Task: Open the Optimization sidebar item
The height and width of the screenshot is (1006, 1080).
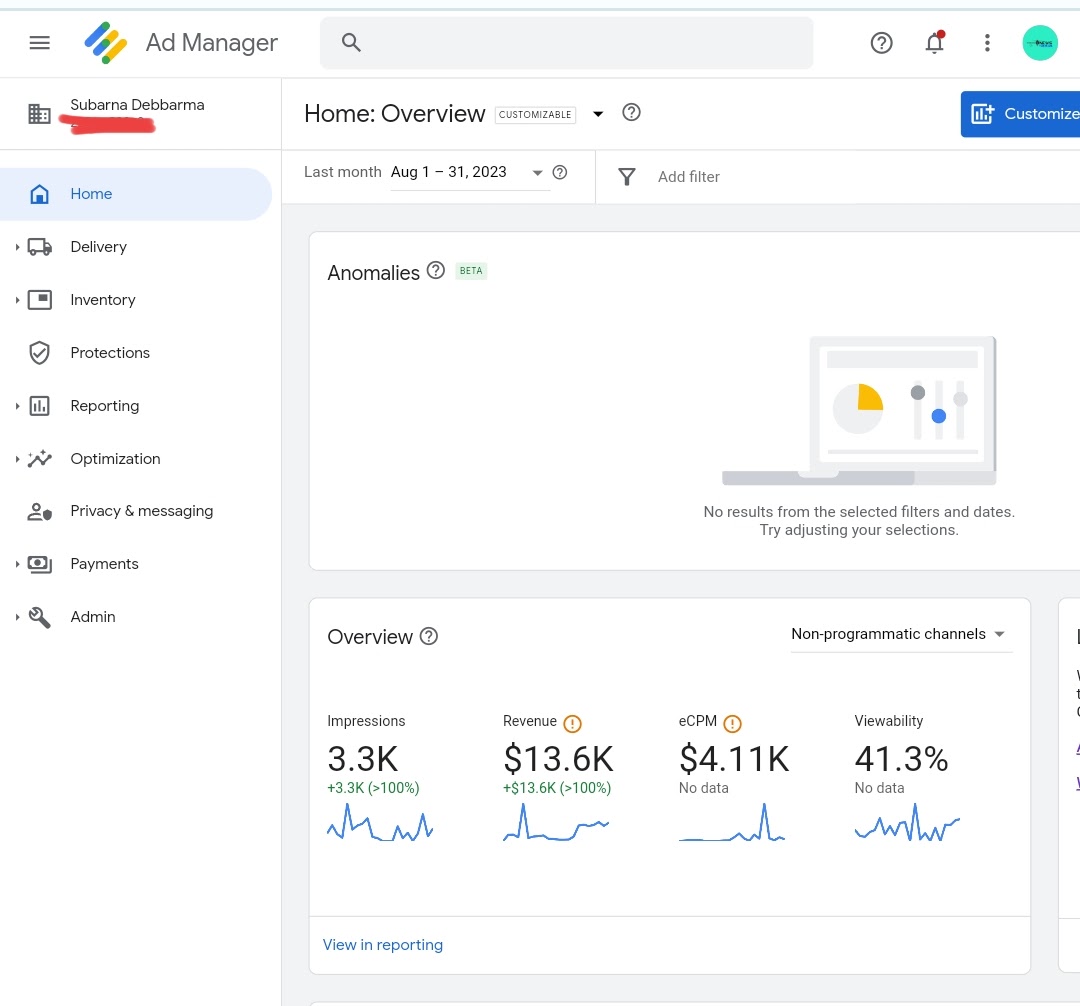Action: [x=115, y=458]
